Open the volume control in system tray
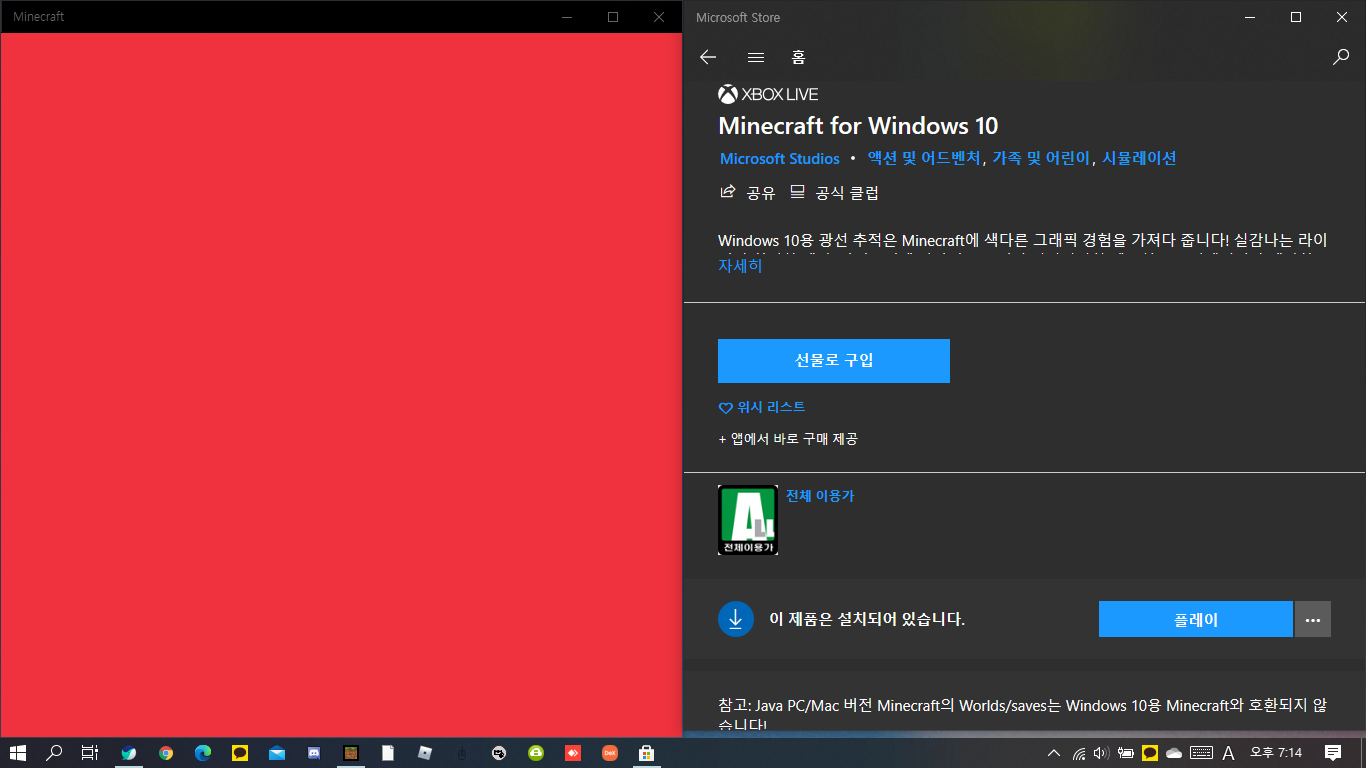Screen dimensions: 1366x768 pyautogui.click(x=1102, y=753)
